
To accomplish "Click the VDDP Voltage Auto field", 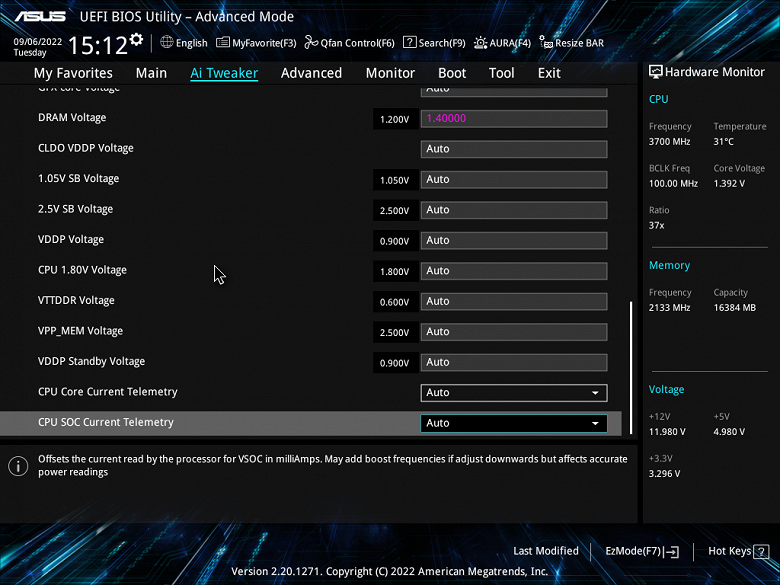I will click(x=514, y=240).
